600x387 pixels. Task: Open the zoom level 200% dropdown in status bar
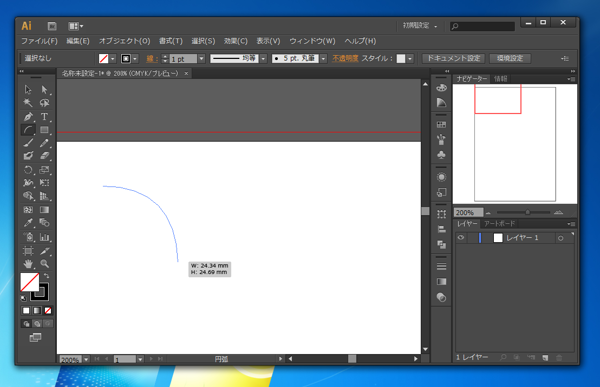point(86,359)
